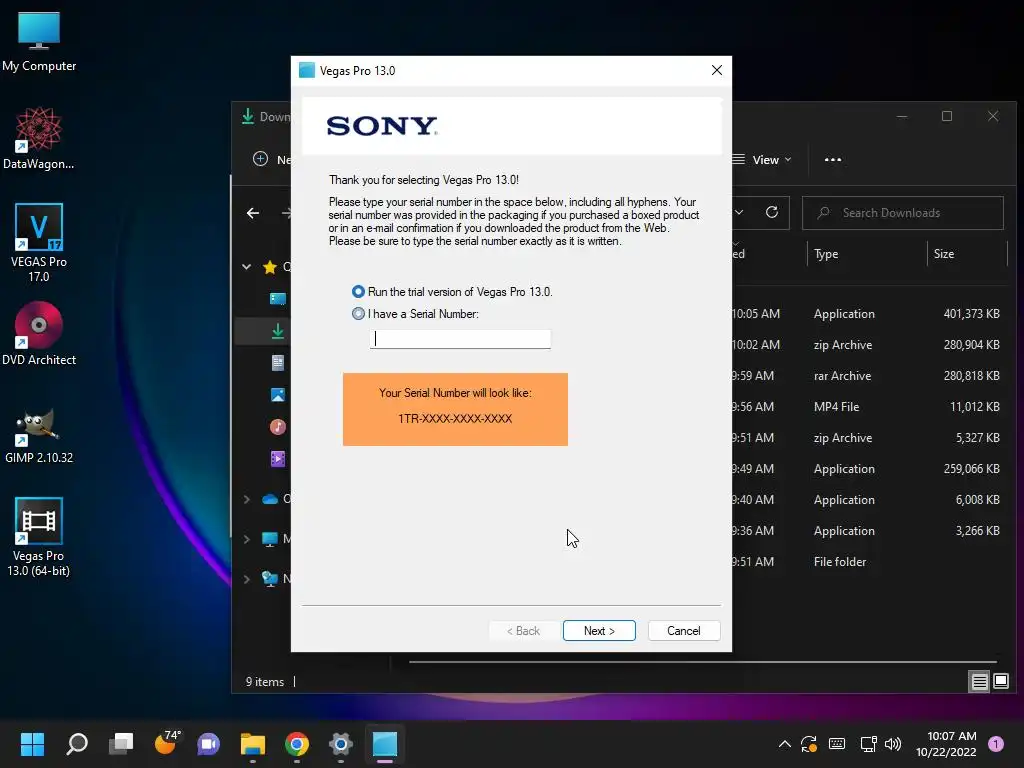Select Videos in Explorer sidebar
Viewport: 1024px width, 768px height.
point(278,458)
